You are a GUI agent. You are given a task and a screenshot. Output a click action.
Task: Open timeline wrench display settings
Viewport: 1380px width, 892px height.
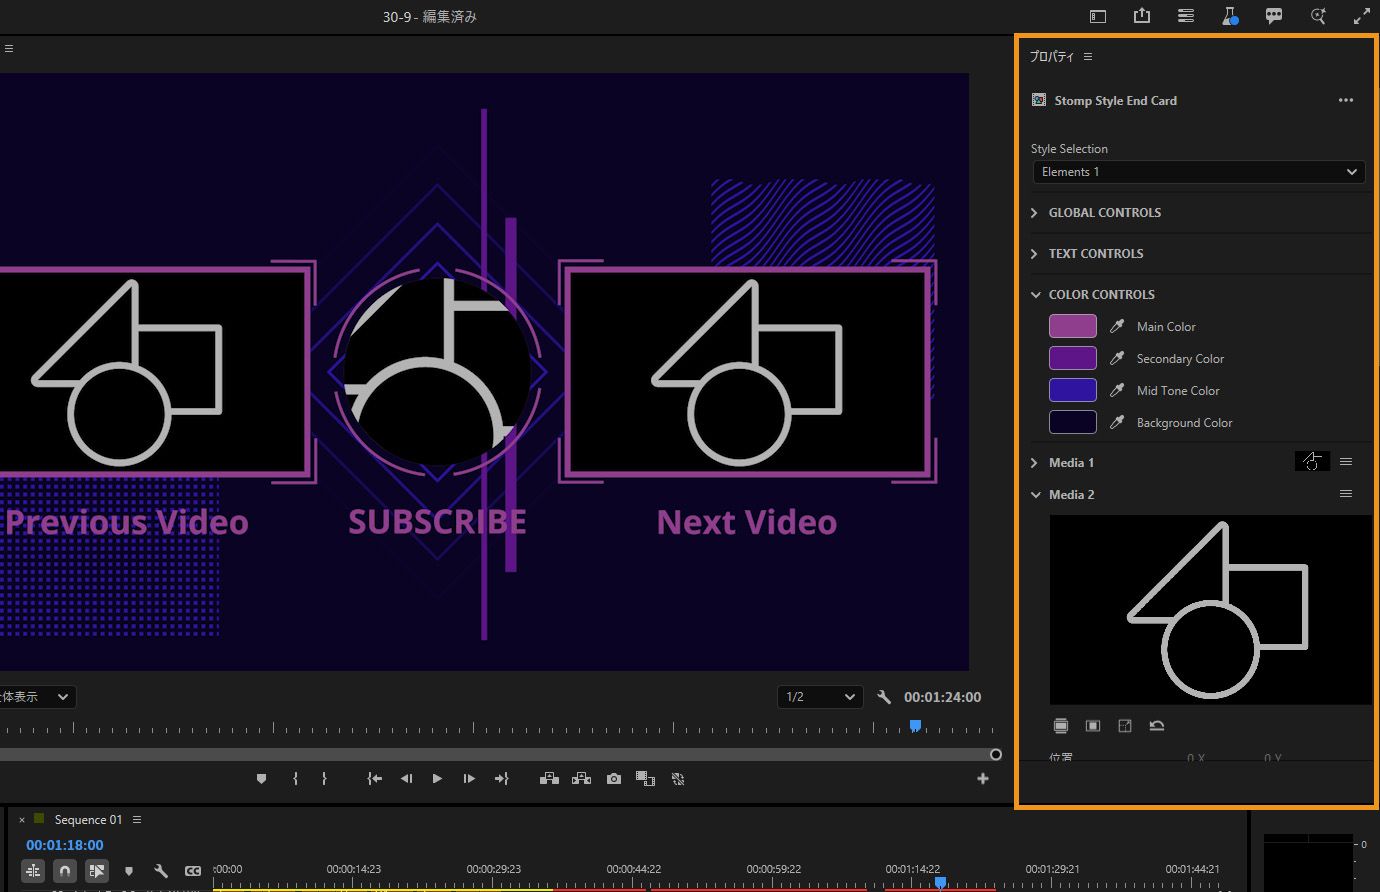[160, 871]
